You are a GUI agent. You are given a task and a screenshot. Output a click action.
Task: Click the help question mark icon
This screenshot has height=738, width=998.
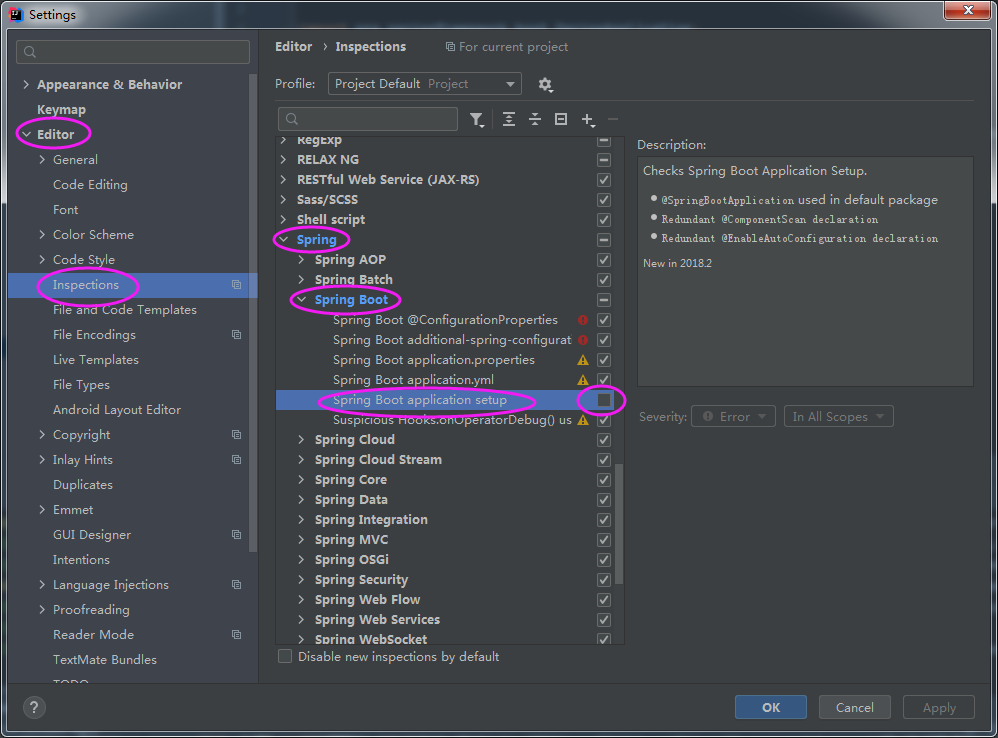34,707
